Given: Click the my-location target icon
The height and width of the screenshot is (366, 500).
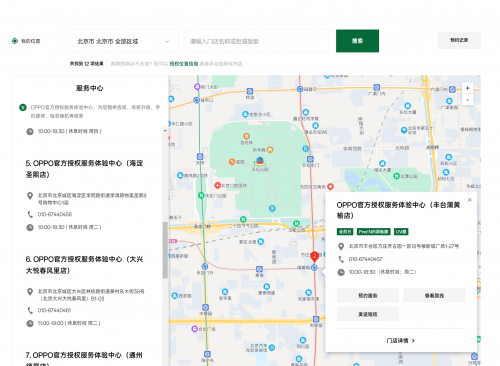Looking at the screenshot, I should [x=15, y=41].
